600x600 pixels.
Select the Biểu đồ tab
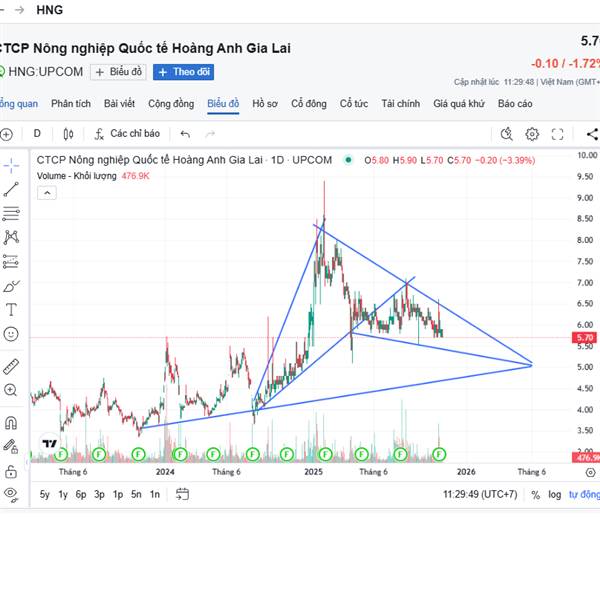pyautogui.click(x=223, y=104)
